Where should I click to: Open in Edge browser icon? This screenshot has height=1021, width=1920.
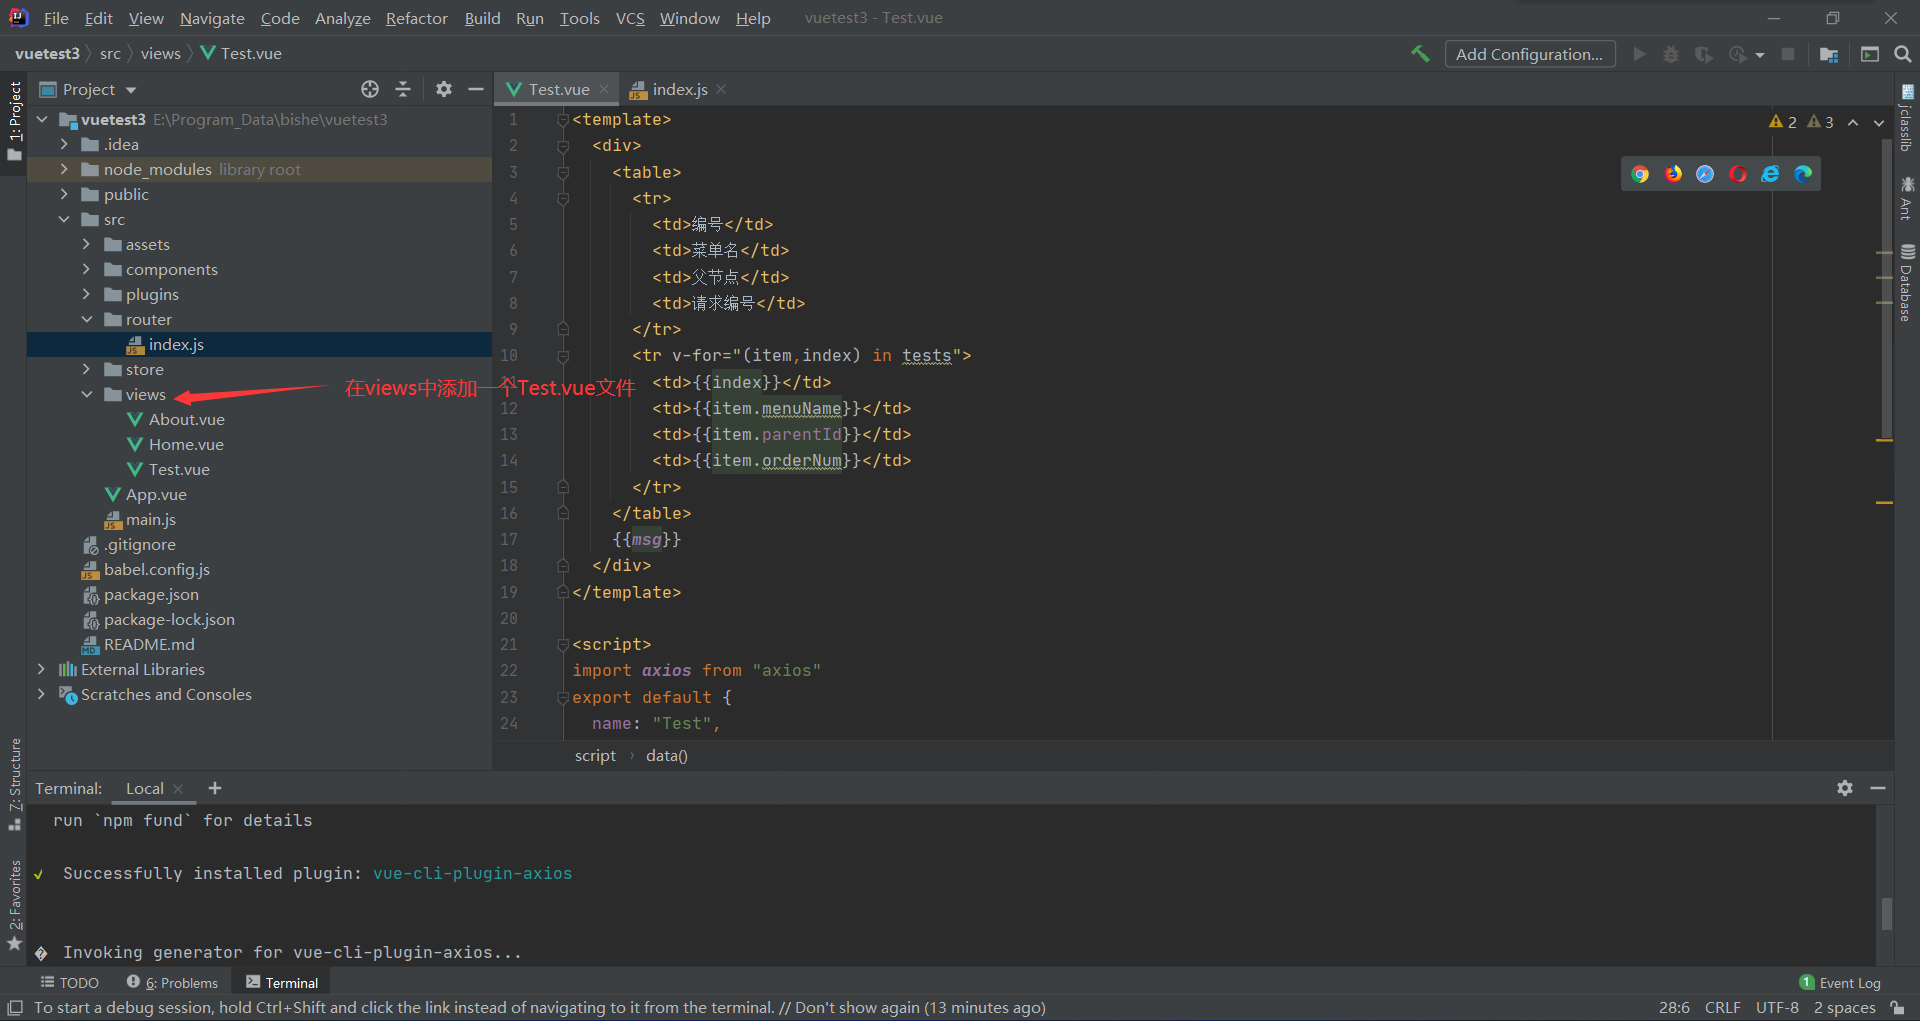[1803, 174]
